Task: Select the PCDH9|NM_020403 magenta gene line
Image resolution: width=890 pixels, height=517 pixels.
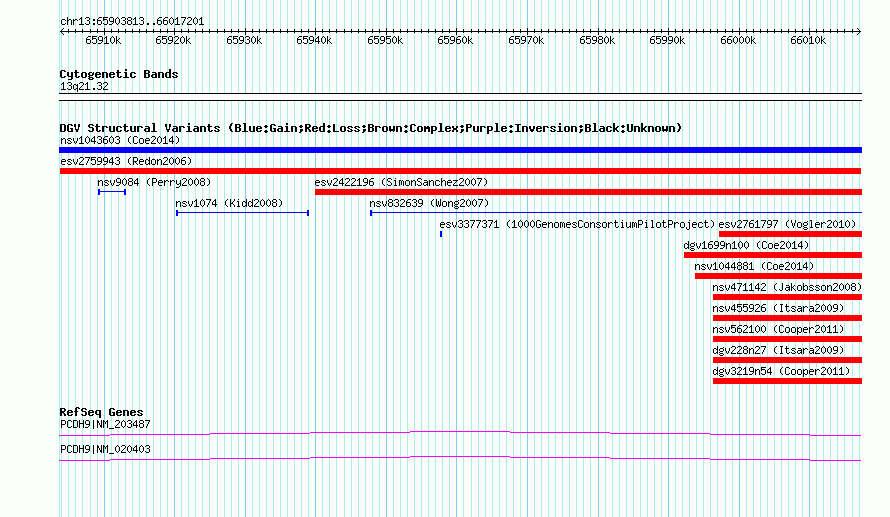Action: pyautogui.click(x=460, y=459)
